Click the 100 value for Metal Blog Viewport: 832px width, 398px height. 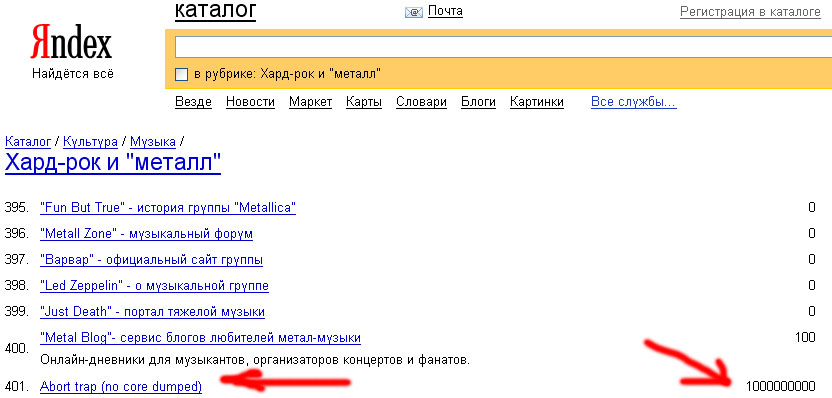(x=805, y=337)
